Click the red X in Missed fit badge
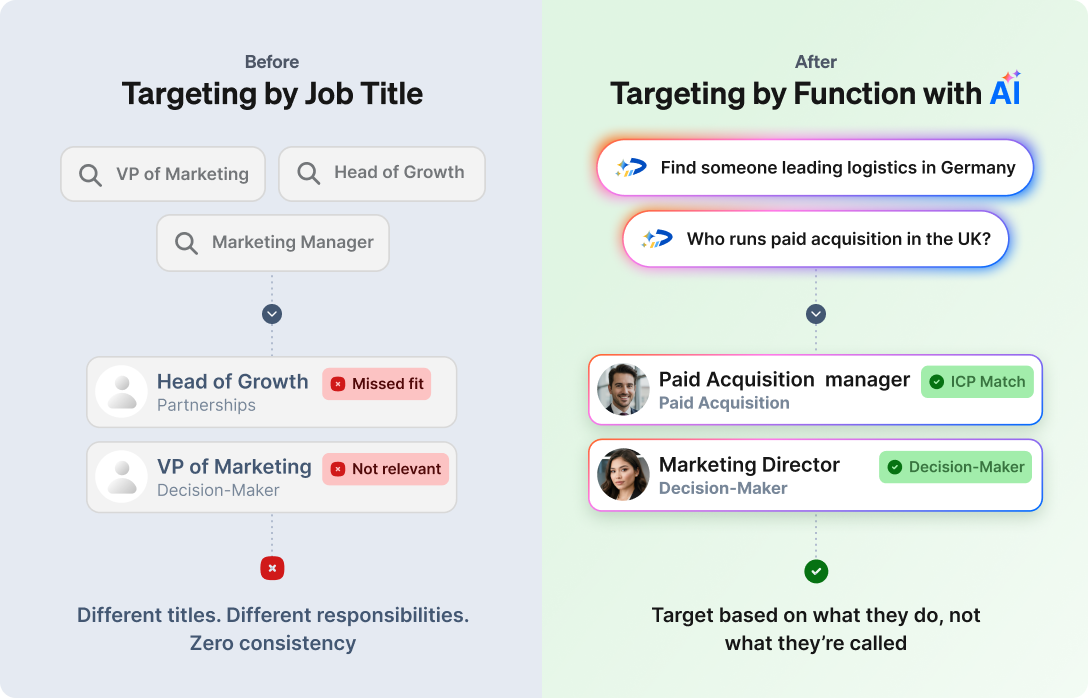The image size is (1088, 698). pos(338,384)
